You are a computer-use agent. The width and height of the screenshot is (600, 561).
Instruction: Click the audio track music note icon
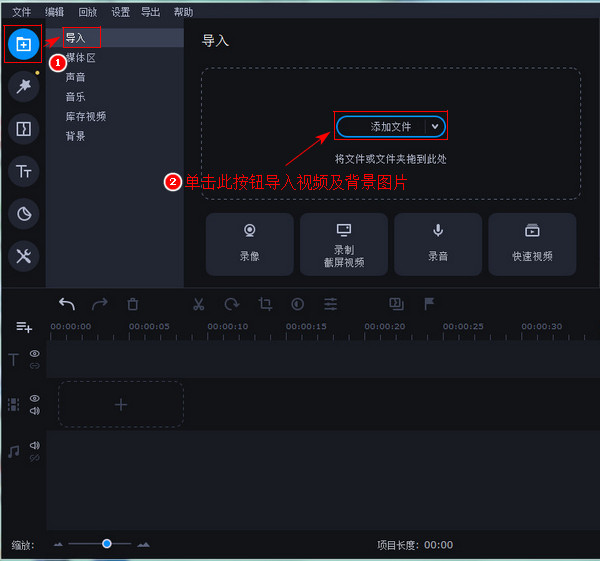point(14,452)
